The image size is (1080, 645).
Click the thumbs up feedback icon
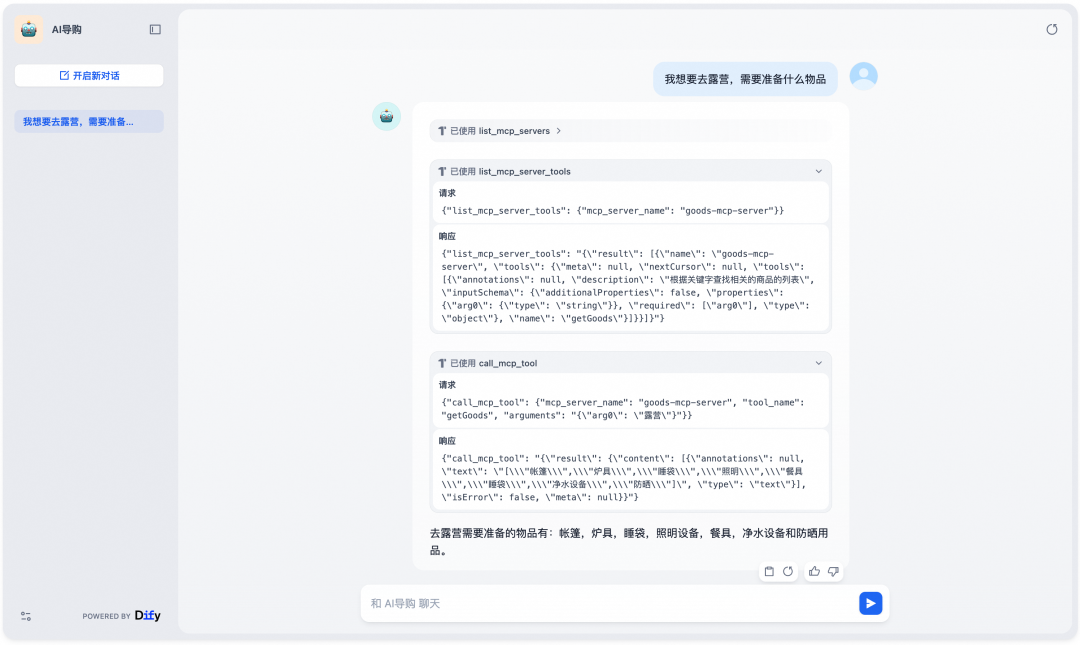coord(813,571)
